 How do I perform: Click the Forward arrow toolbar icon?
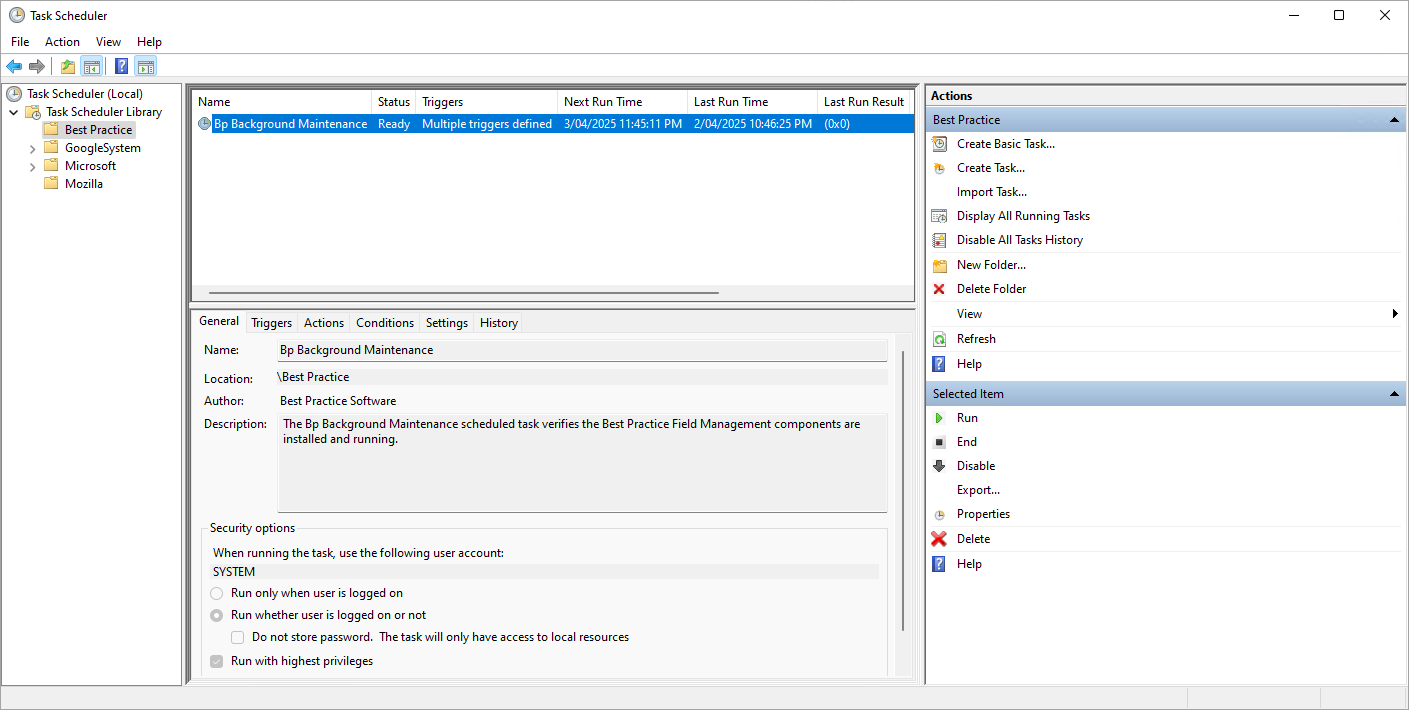pyautogui.click(x=37, y=67)
